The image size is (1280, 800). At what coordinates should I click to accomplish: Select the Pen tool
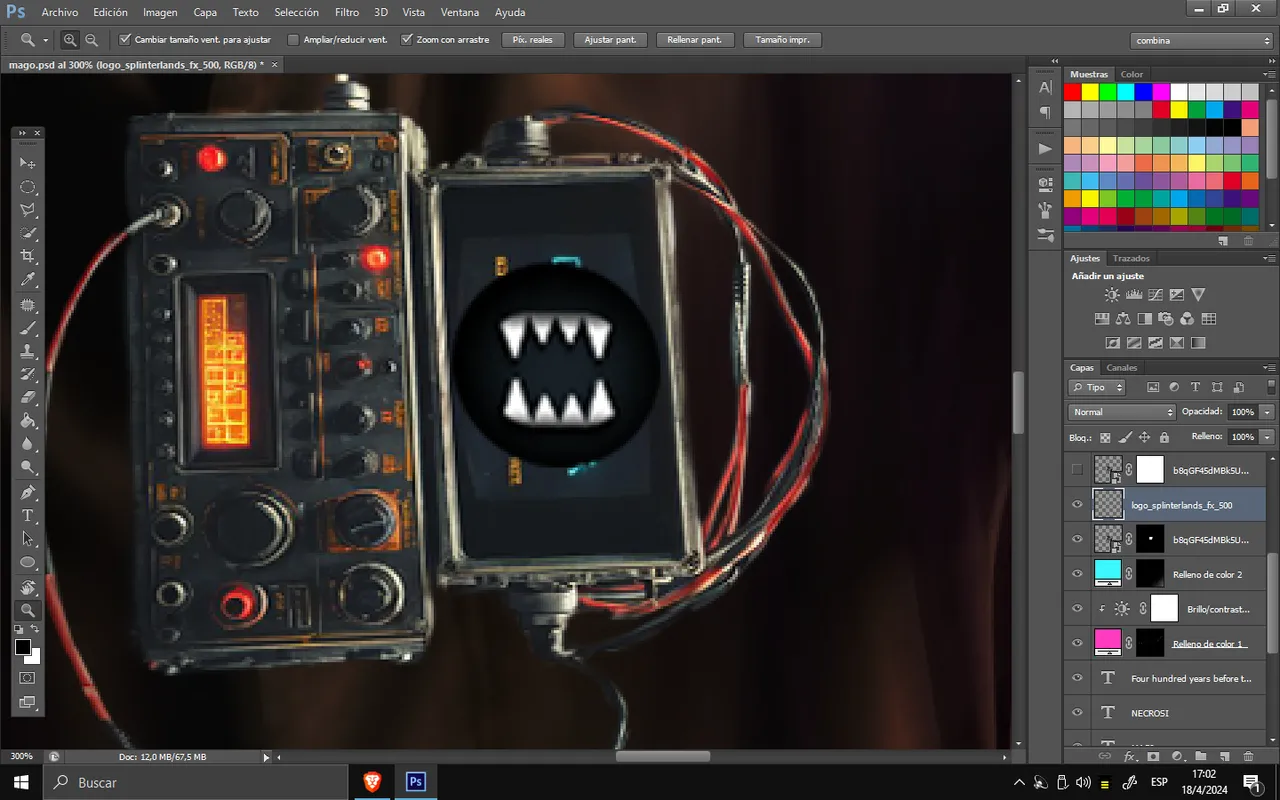click(x=28, y=492)
